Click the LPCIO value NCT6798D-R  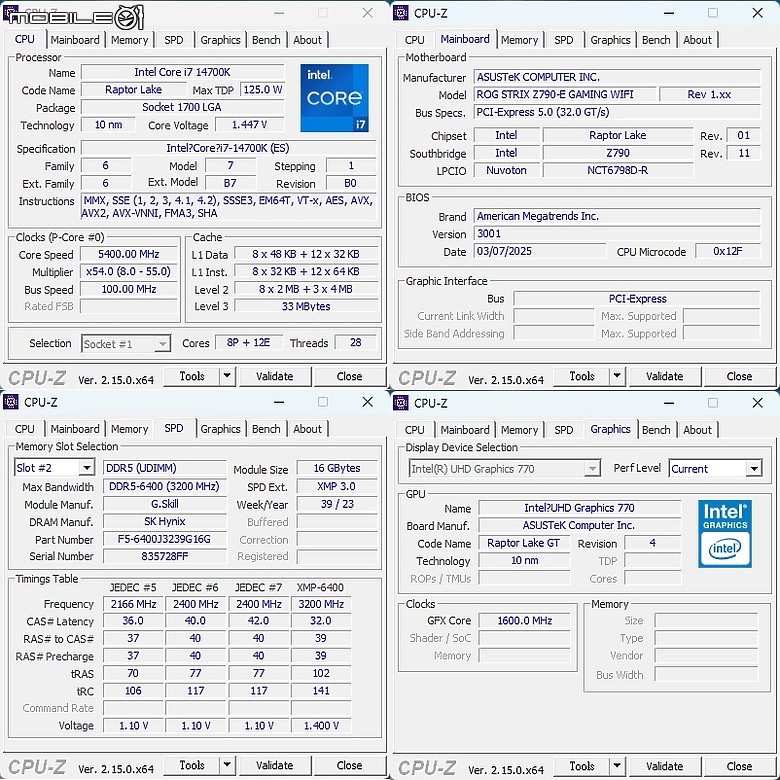[617, 170]
